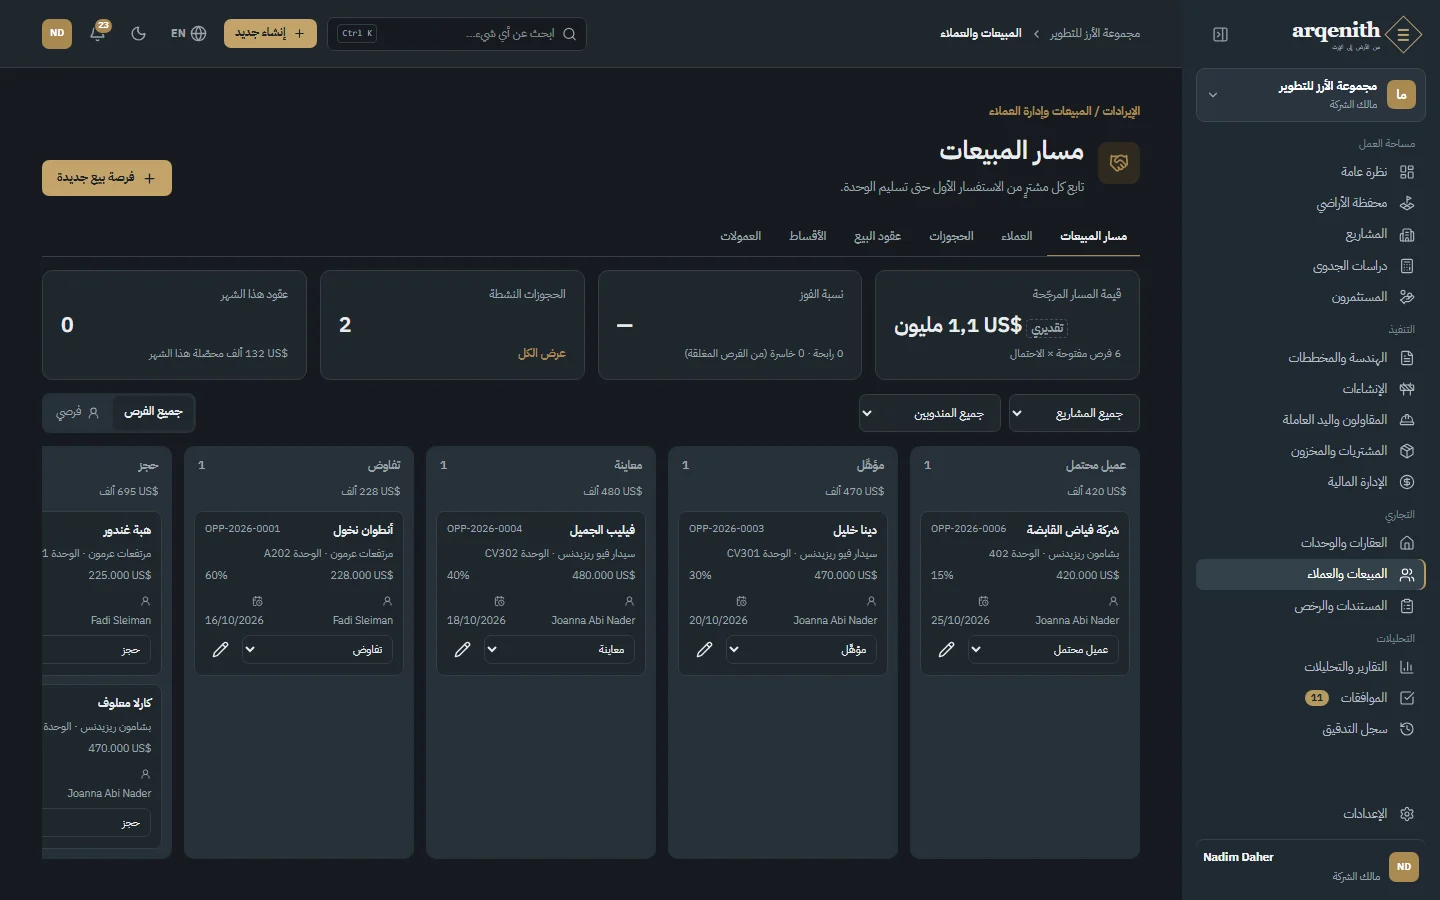Open العقارات والوحدات properties section

(x=1310, y=543)
